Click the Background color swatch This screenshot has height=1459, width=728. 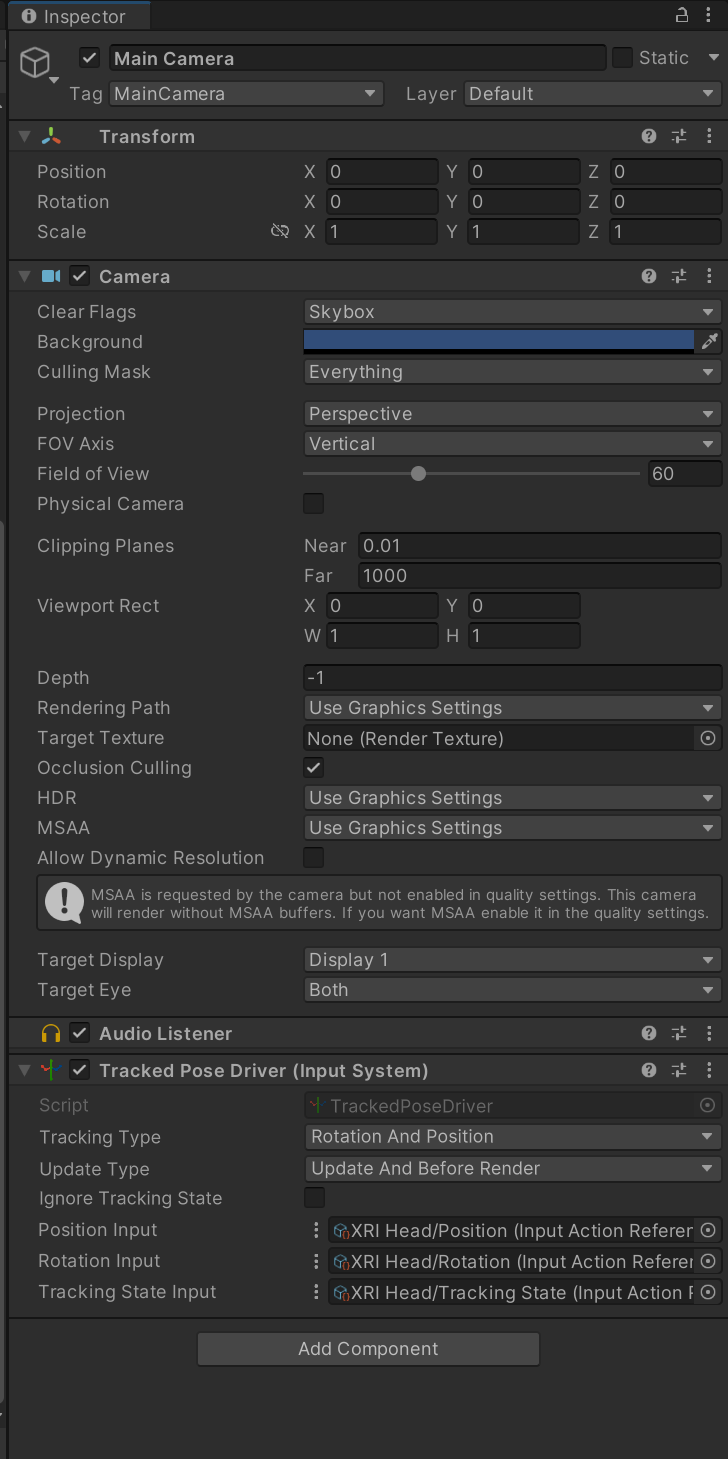coord(499,341)
